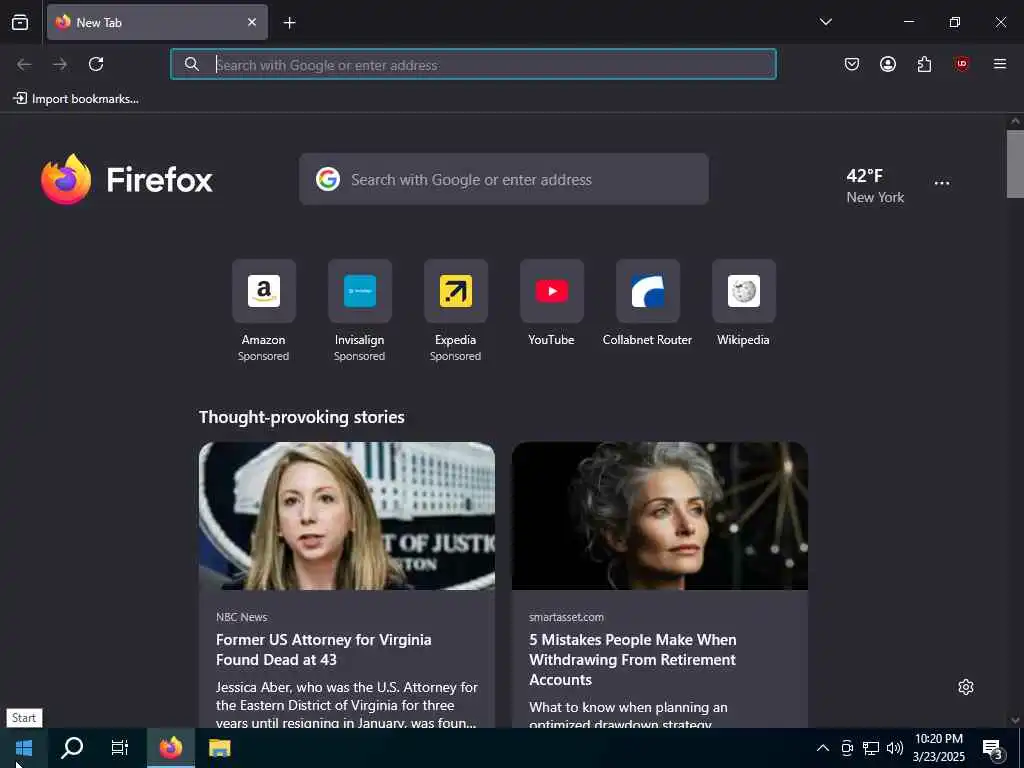1024x768 pixels.
Task: Open the Action Center notifications icon
Action: point(993,748)
